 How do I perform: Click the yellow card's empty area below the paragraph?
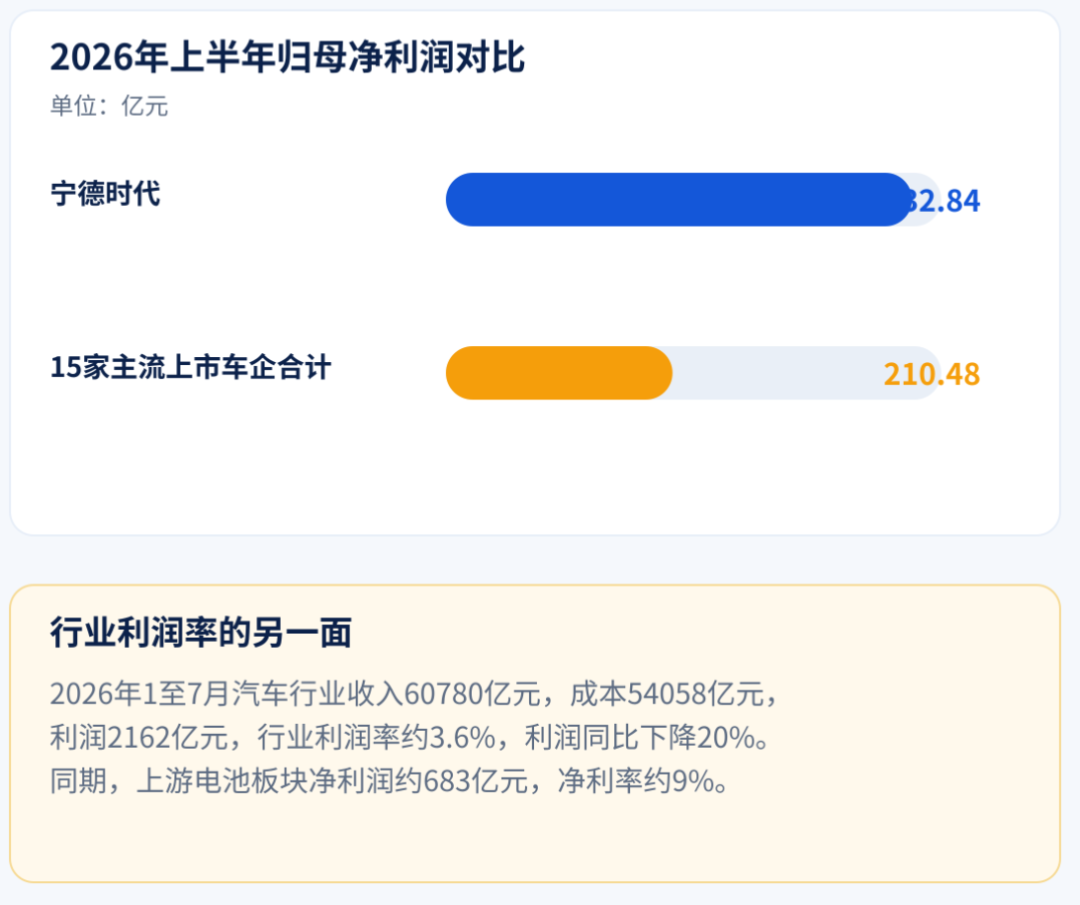coord(534,839)
